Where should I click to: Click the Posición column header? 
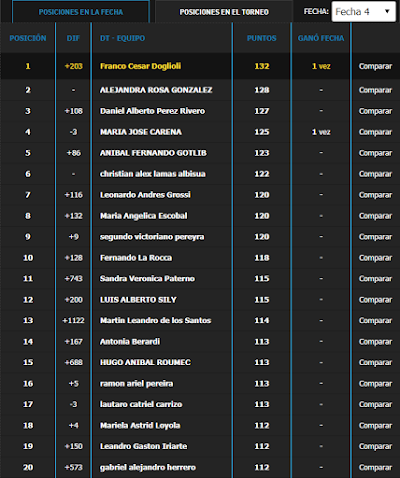coord(28,38)
